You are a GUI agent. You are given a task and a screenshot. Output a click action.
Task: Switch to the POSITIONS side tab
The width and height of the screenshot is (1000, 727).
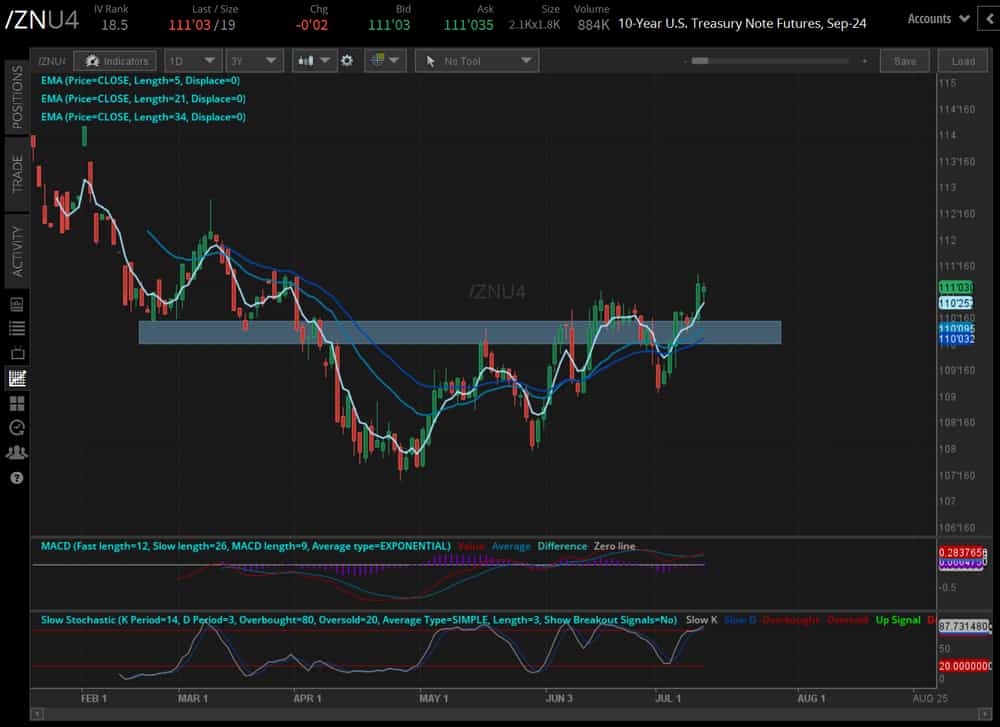point(17,97)
